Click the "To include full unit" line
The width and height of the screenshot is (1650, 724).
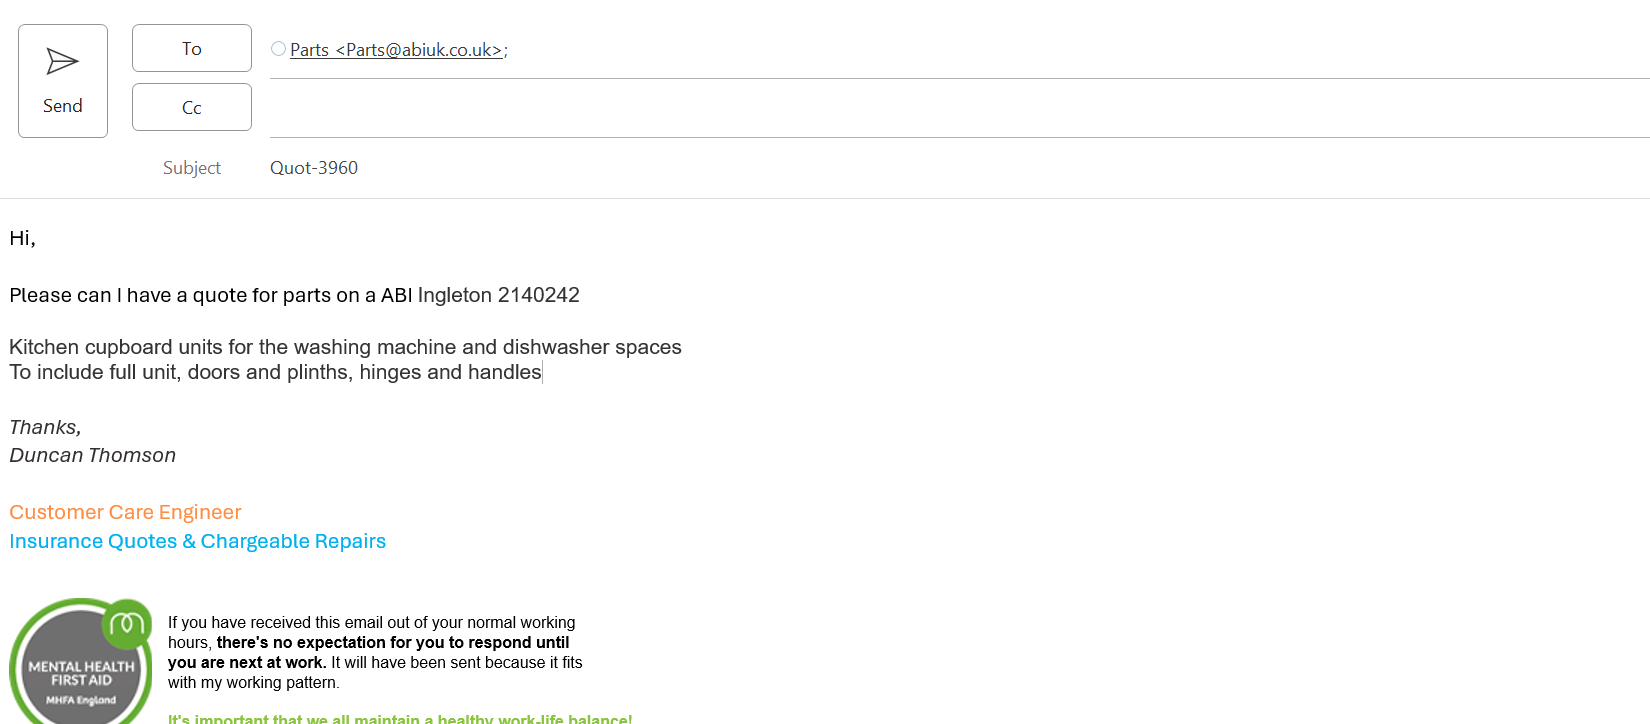tap(275, 372)
